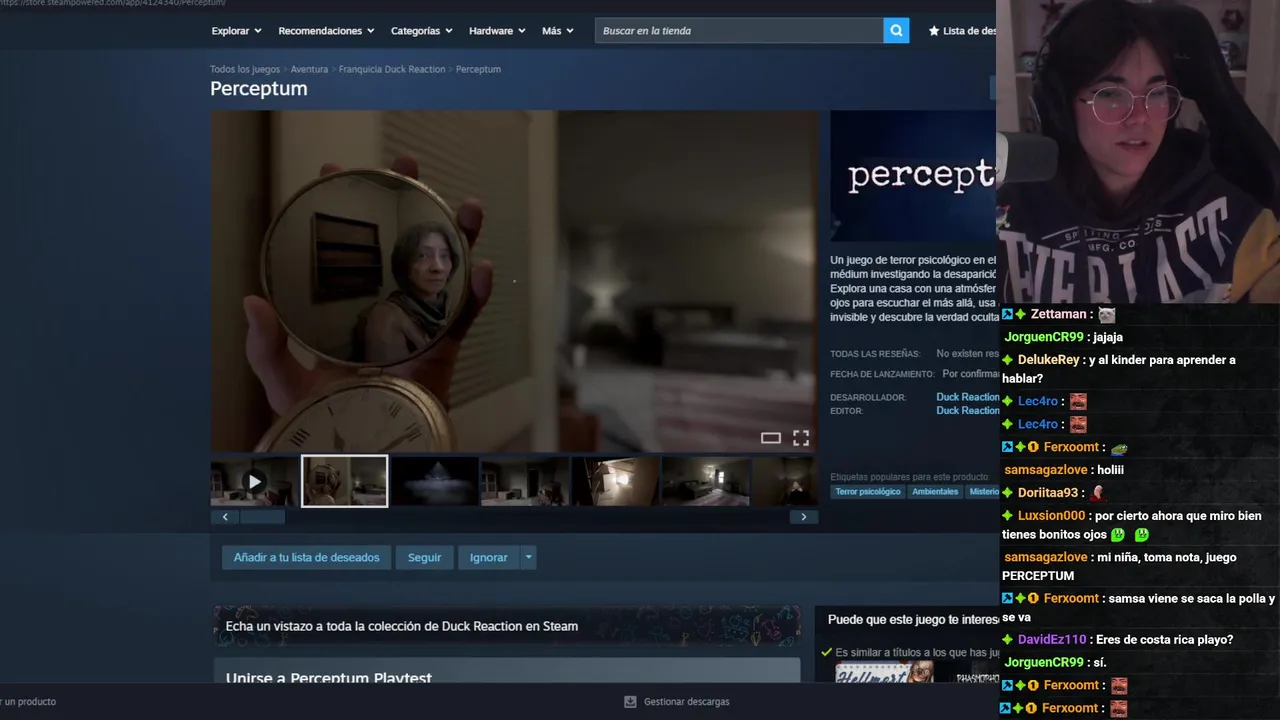Click username DavidEz110 in chat
Viewport: 1280px width, 720px height.
1051,640
